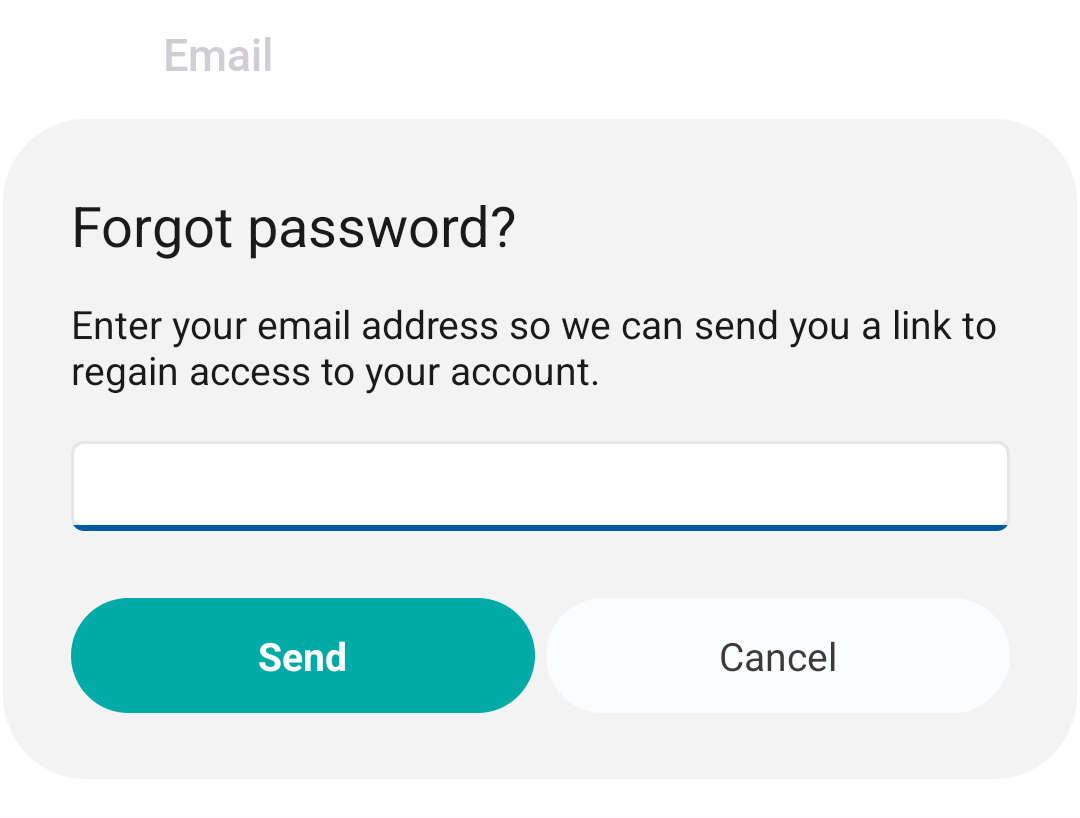This screenshot has height=818, width=1080.
Task: Select the dimmed Email label behind dialog
Action: coord(218,55)
